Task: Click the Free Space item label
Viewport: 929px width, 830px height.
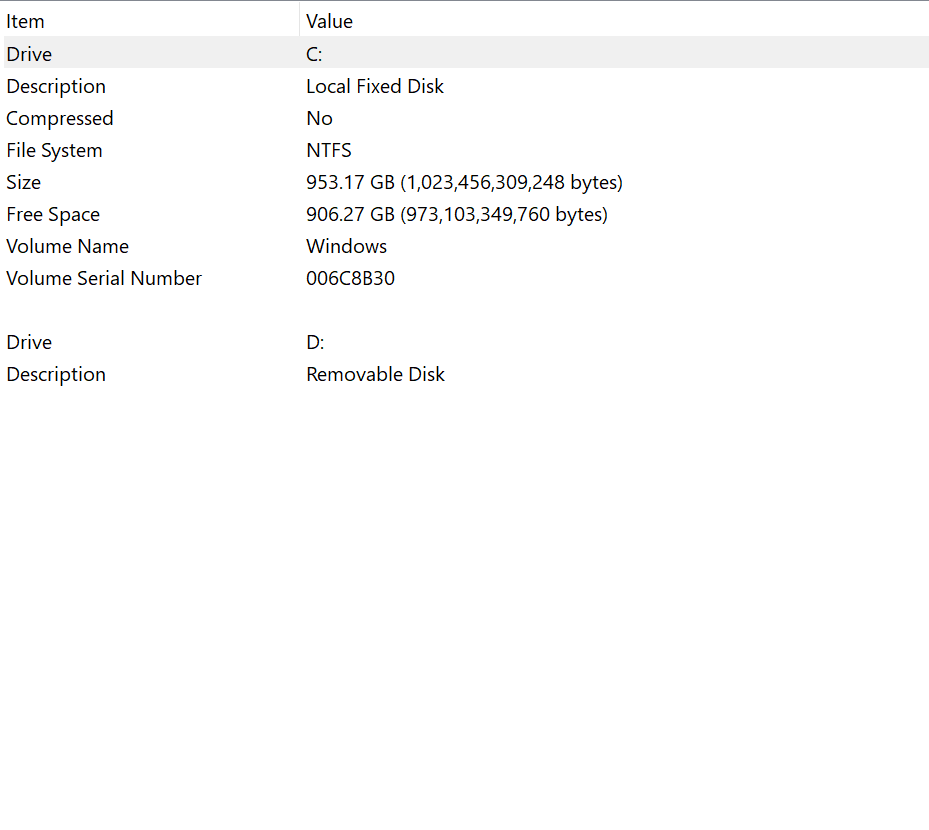Action: tap(53, 214)
